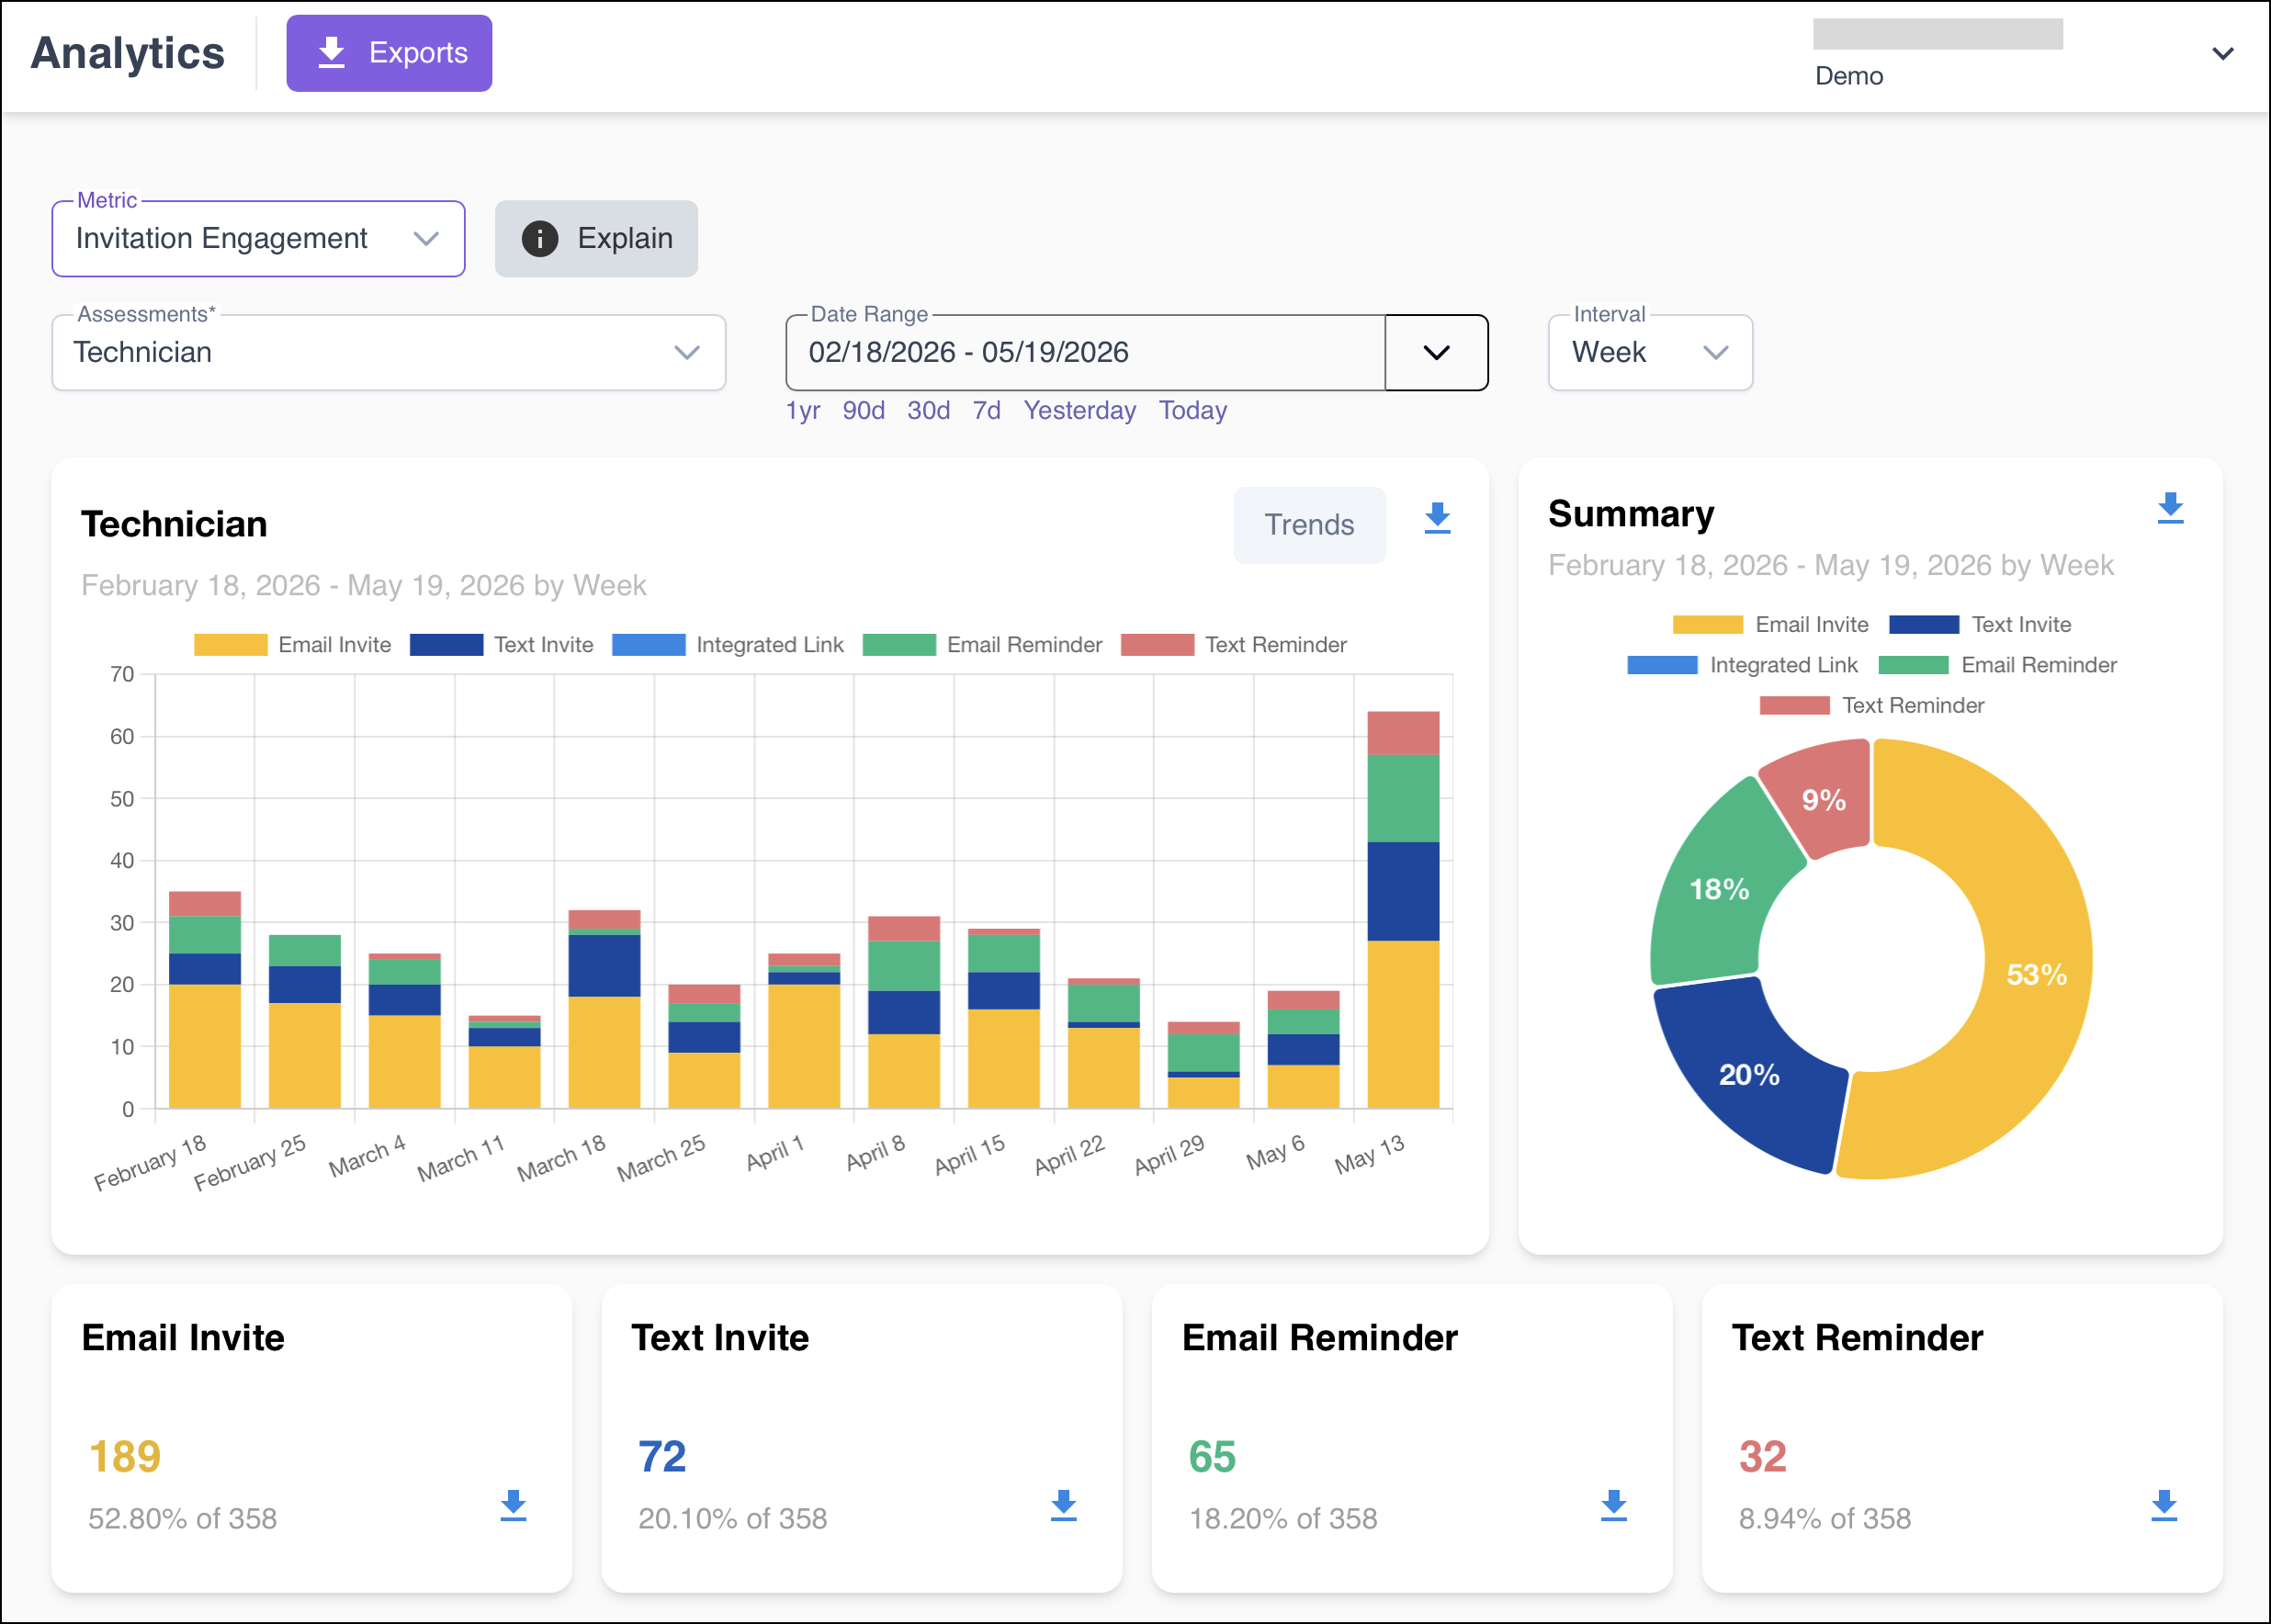Screen dimensions: 2271x1624
Task: Toggle Email Invite series in bar chart legend
Action: pos(293,645)
